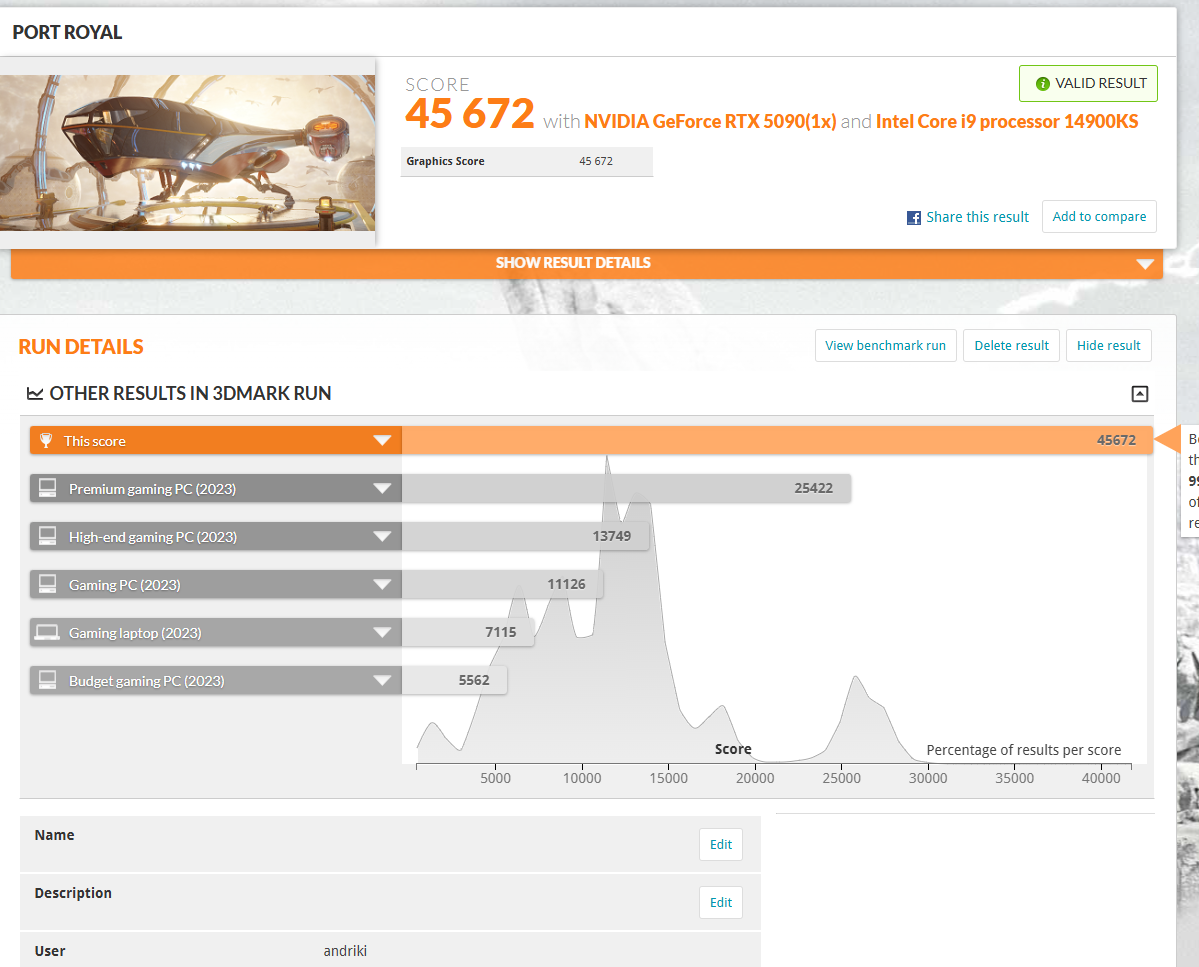Click View benchmark run button

885,346
